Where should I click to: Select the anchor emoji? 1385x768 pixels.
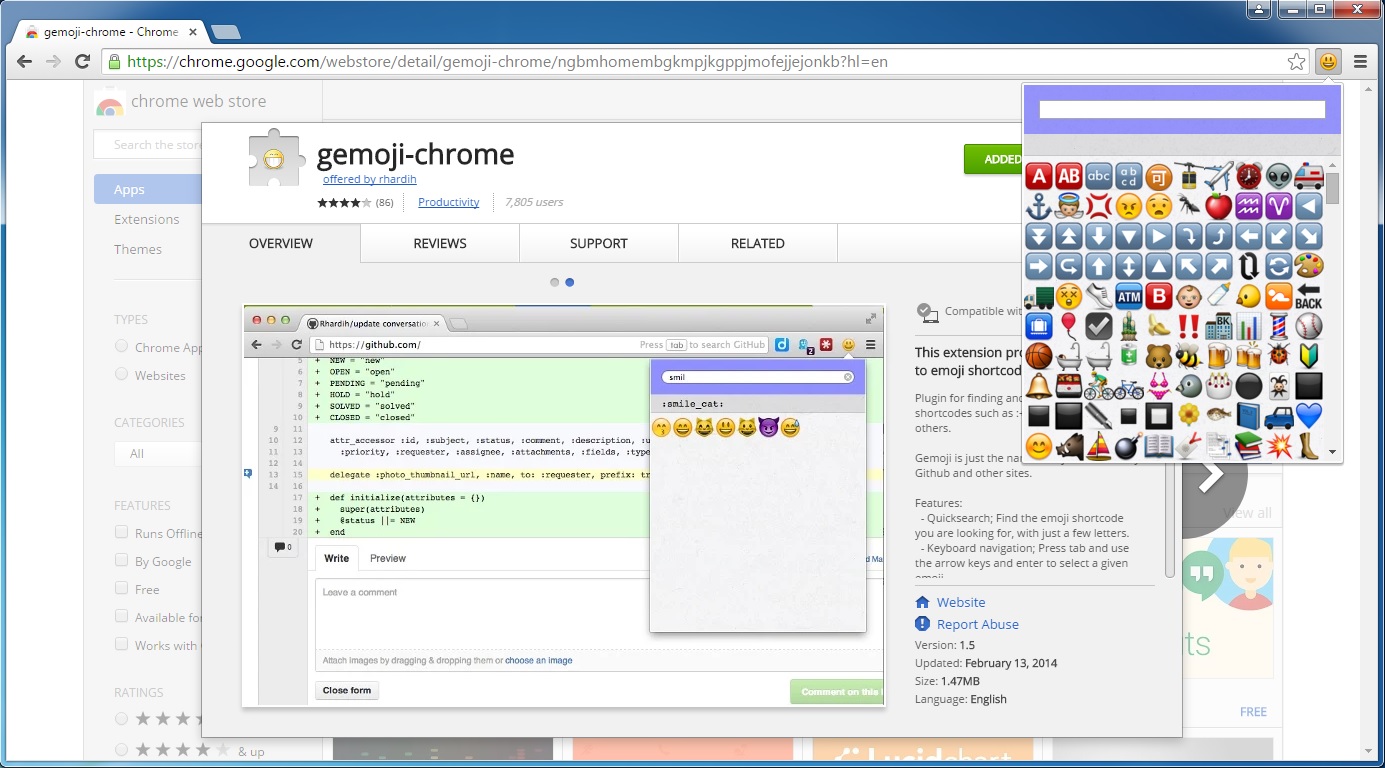click(x=1039, y=206)
